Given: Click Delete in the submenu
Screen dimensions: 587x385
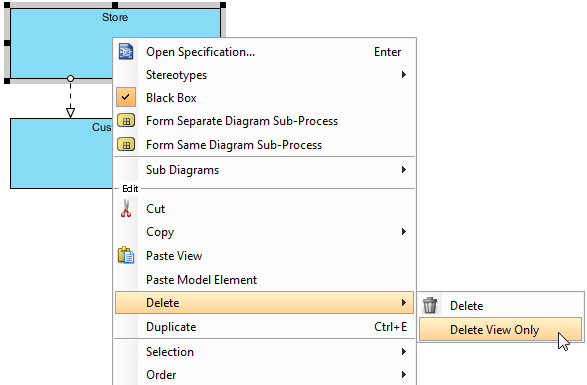Looking at the screenshot, I should (501, 306).
